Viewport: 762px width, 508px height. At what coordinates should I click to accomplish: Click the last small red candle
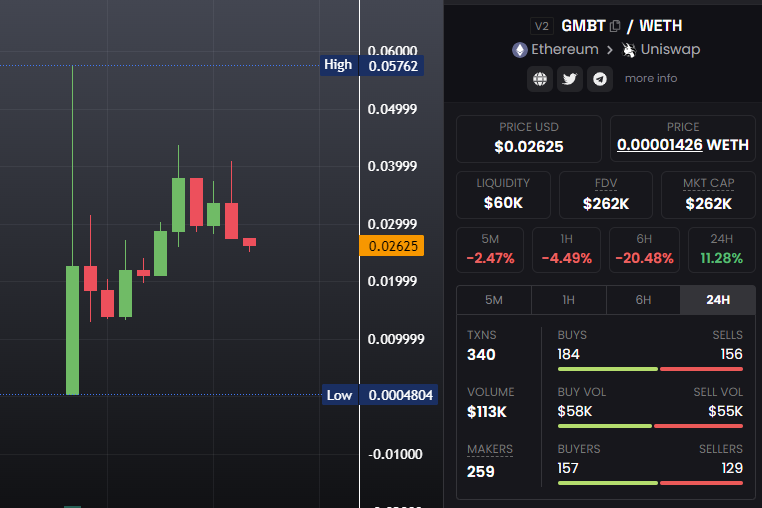pos(249,242)
